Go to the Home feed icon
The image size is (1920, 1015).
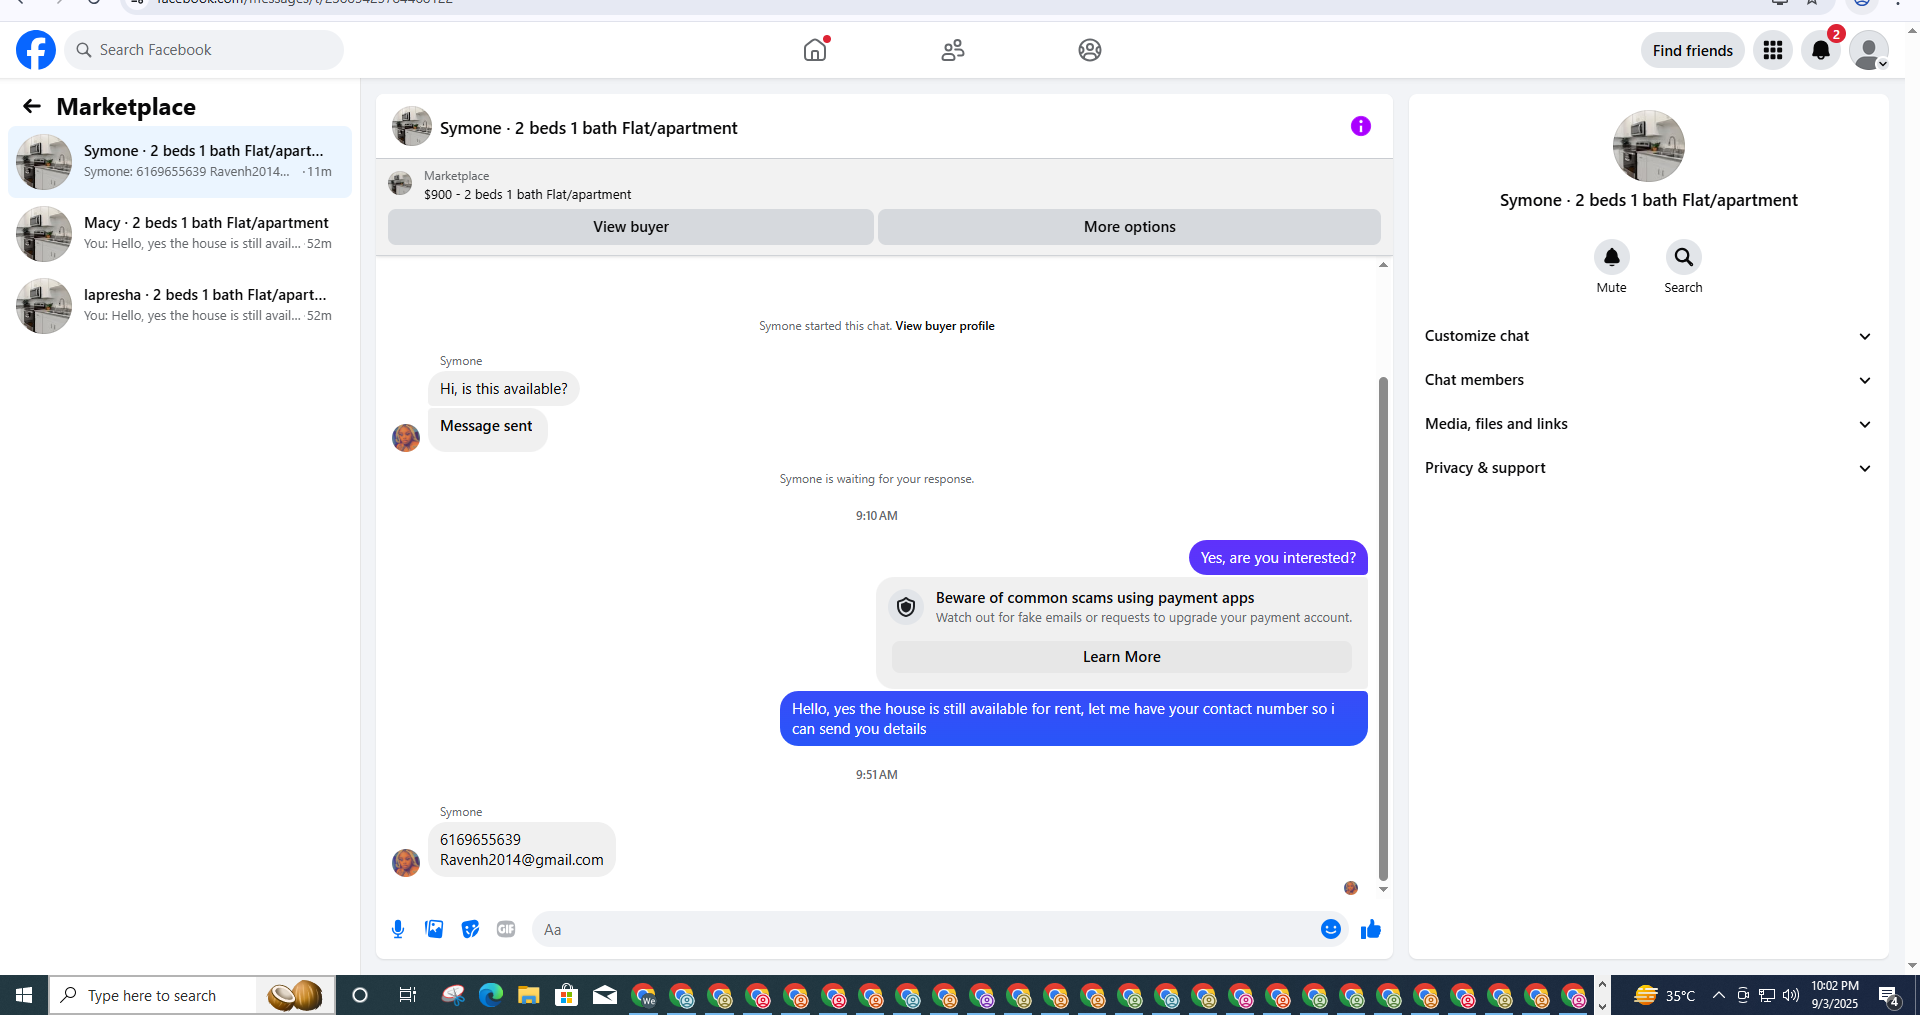[x=815, y=50]
